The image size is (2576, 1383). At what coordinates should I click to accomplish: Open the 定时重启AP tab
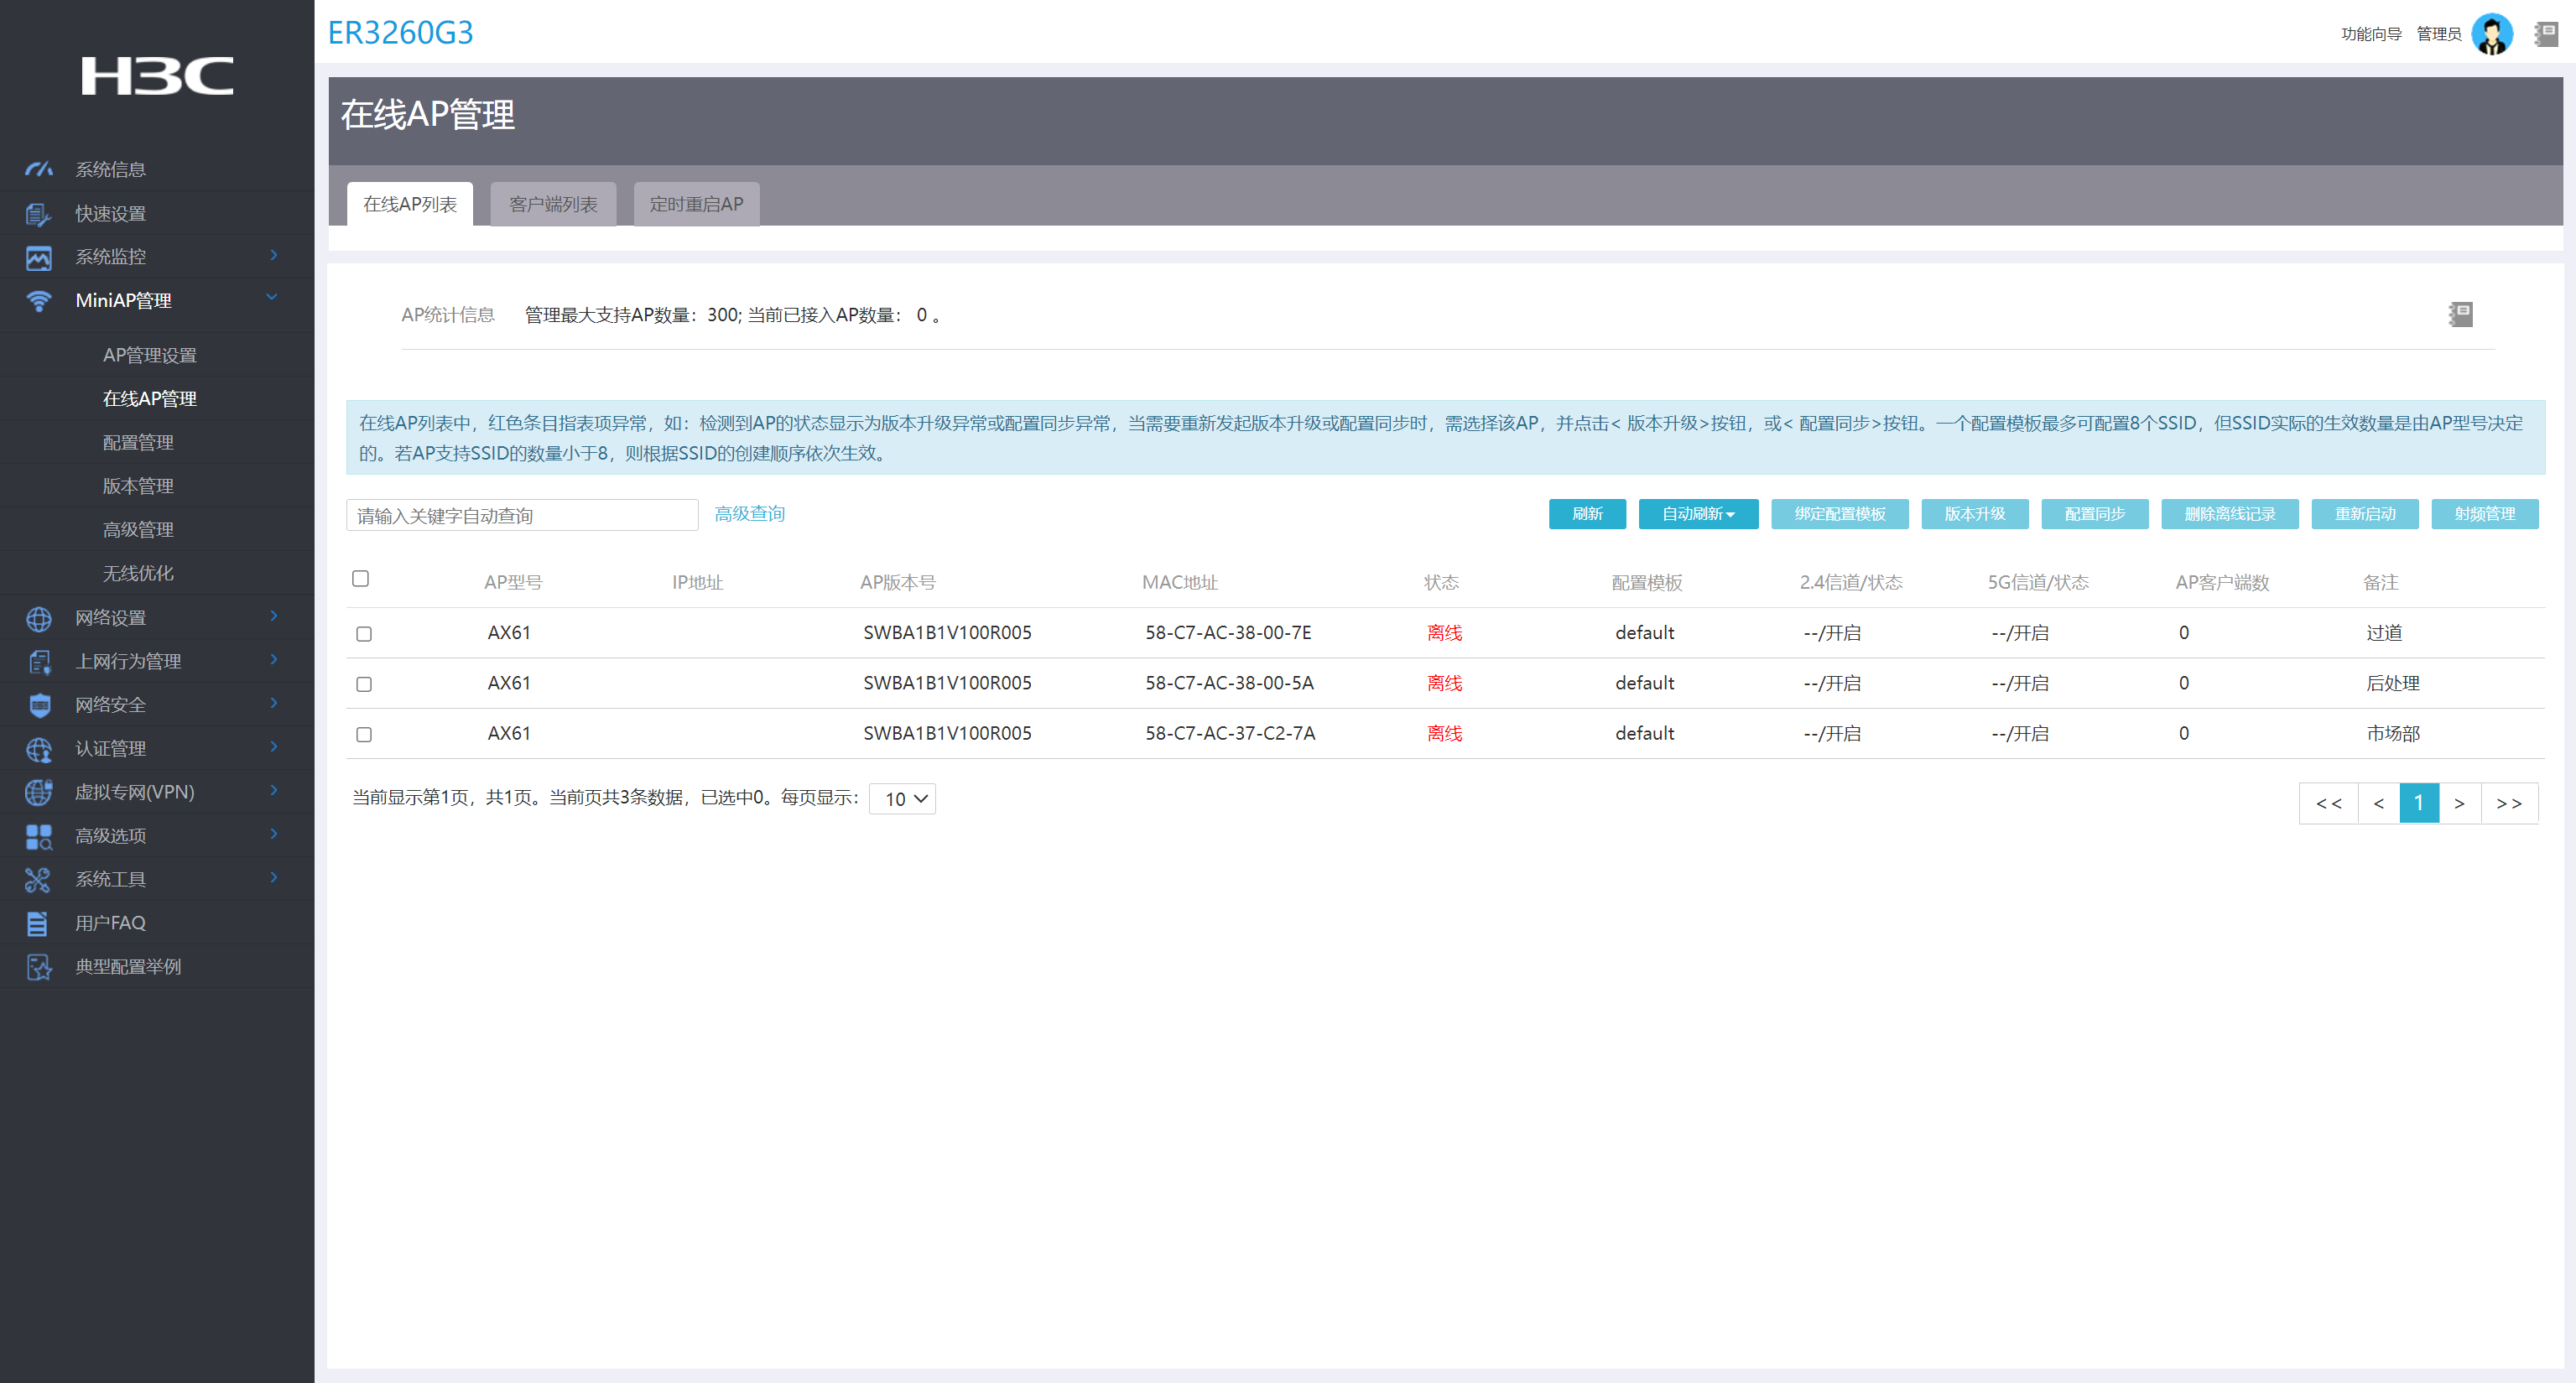coord(696,204)
